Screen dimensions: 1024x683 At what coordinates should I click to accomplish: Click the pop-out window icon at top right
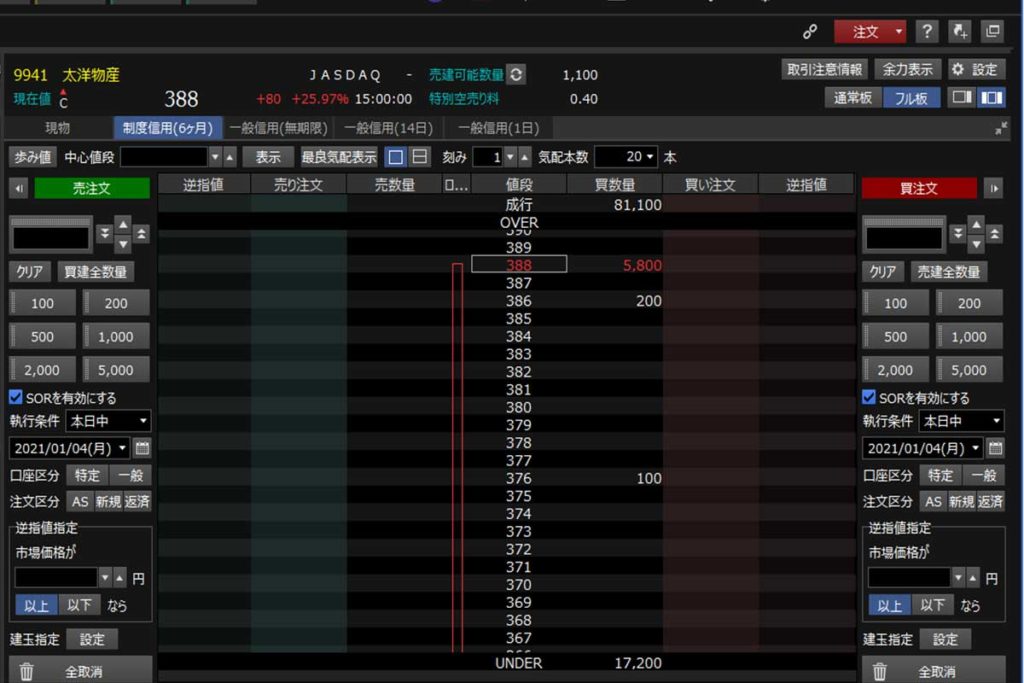tap(992, 32)
